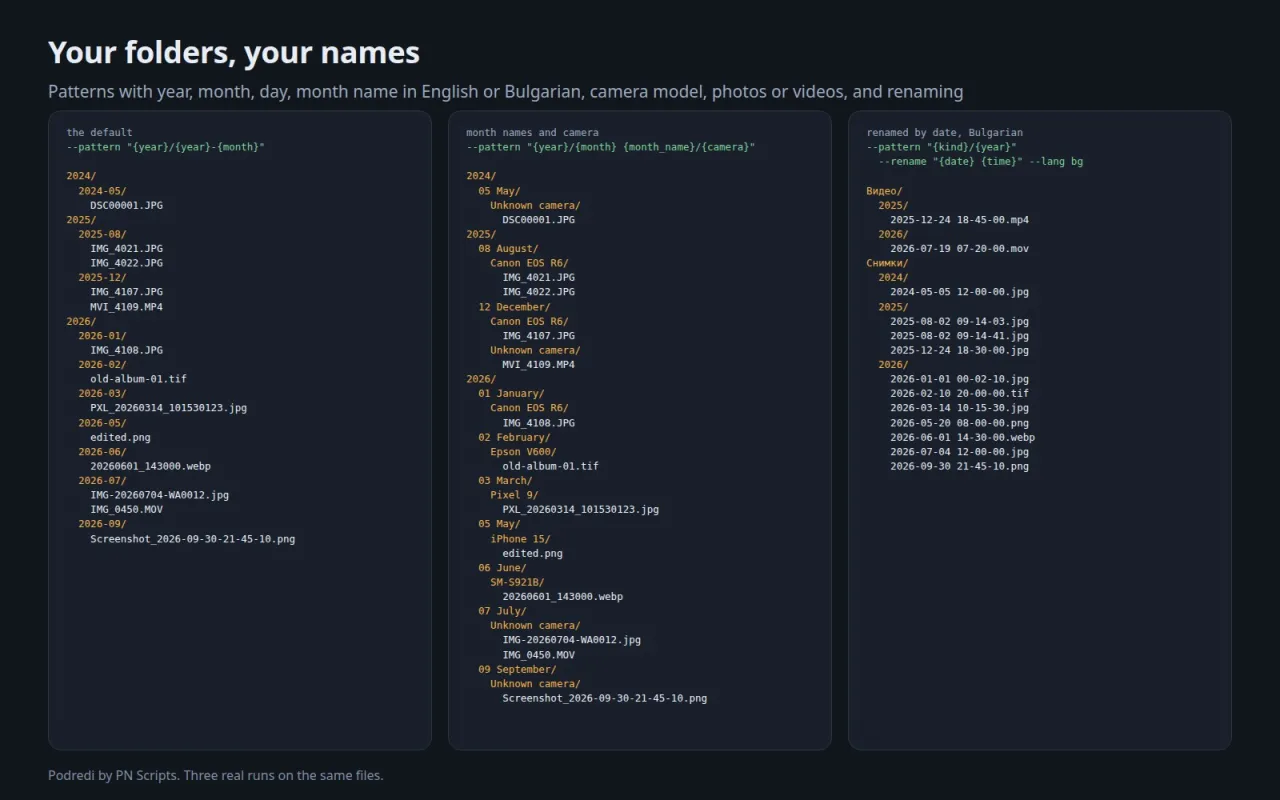
Task: Select the file "2026-07-19 07-20-00.mov"
Action: click(959, 248)
